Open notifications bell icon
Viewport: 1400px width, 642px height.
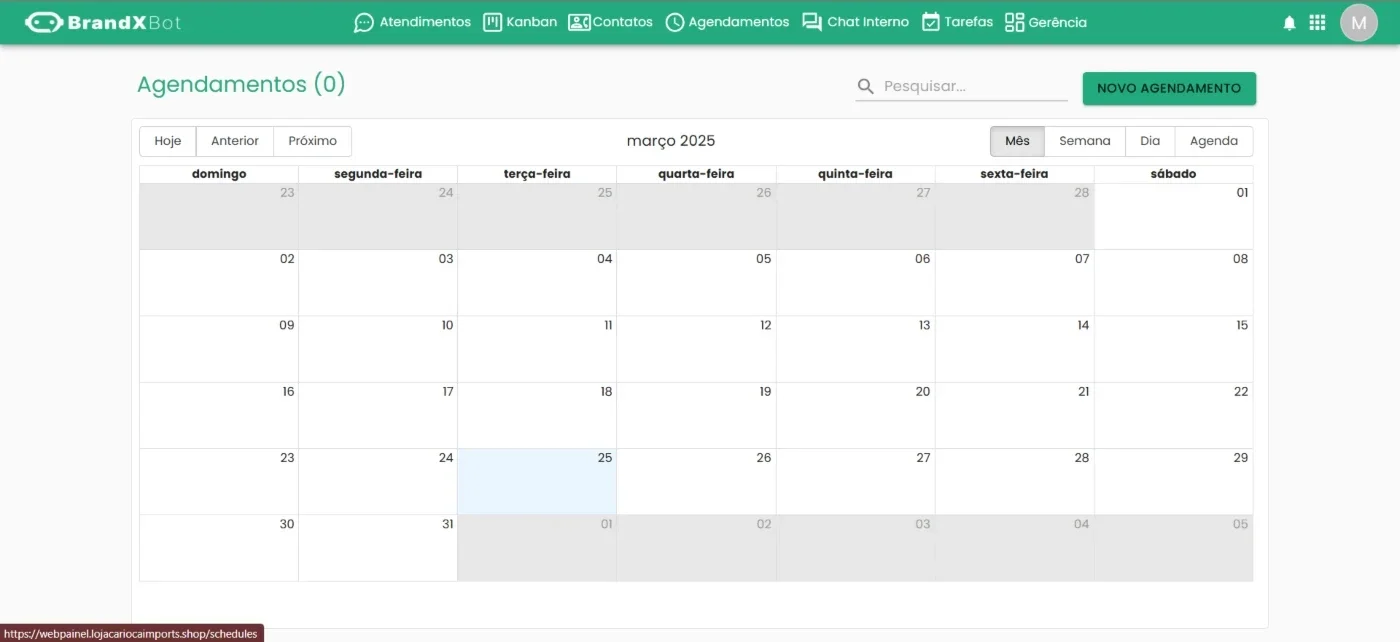pos(1289,22)
